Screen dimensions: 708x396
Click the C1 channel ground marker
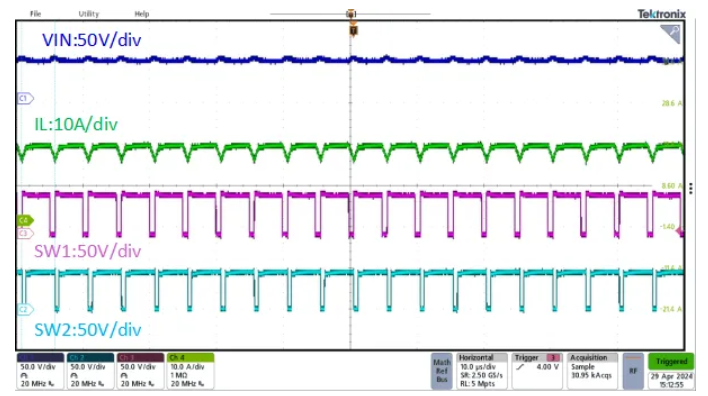point(25,98)
